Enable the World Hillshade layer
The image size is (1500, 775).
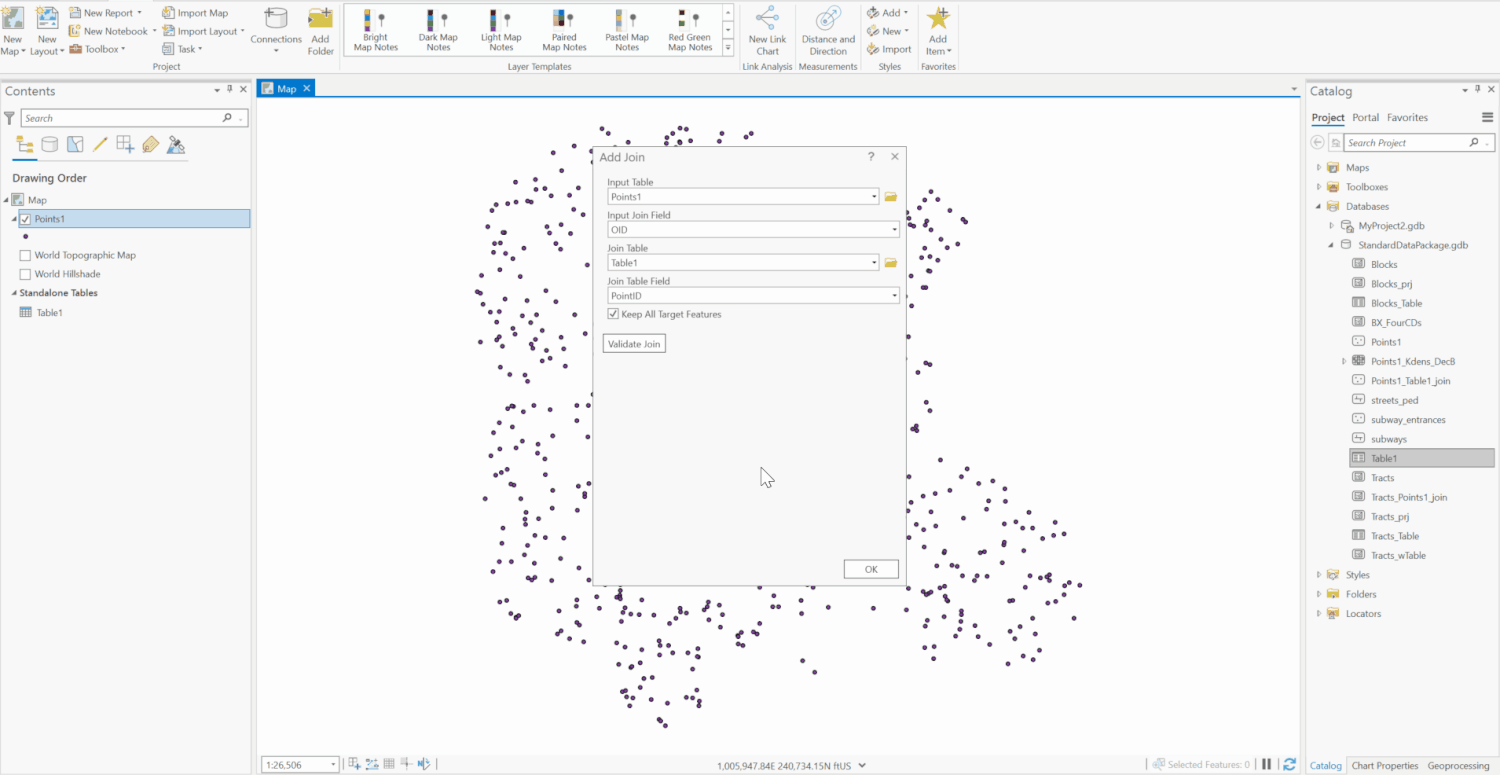26,273
